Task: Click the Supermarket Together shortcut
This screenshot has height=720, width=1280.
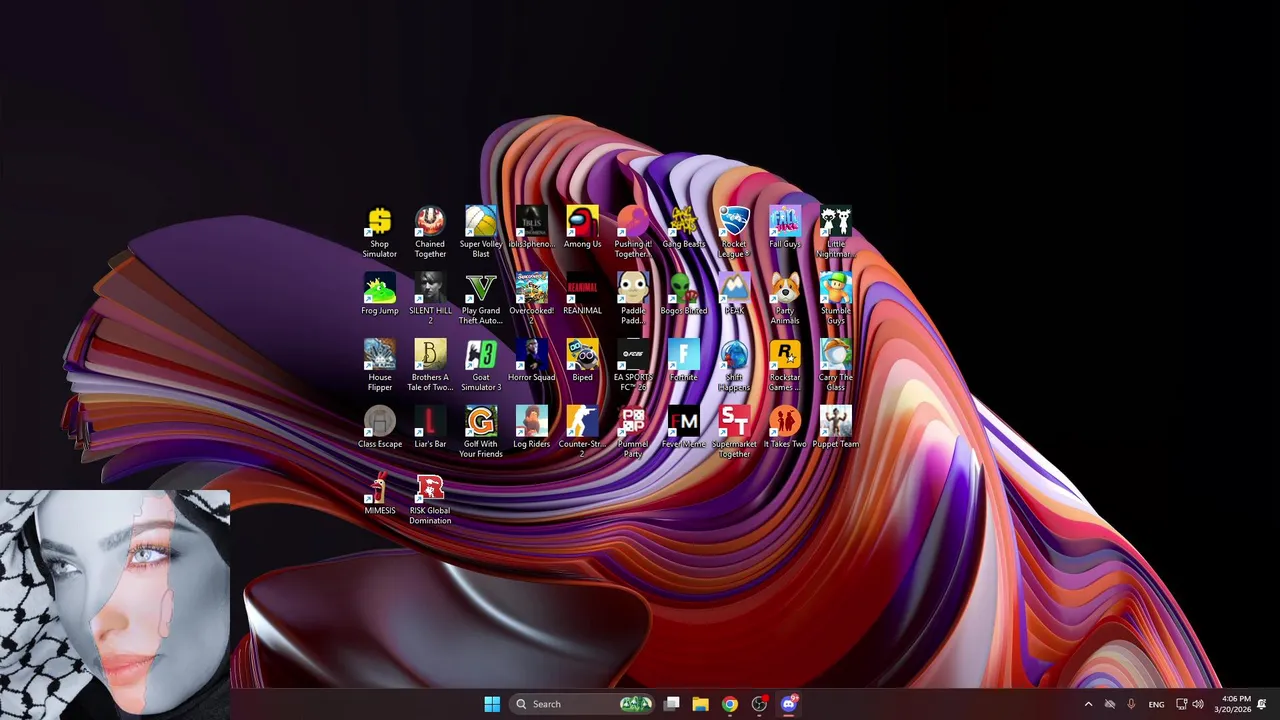Action: [734, 432]
